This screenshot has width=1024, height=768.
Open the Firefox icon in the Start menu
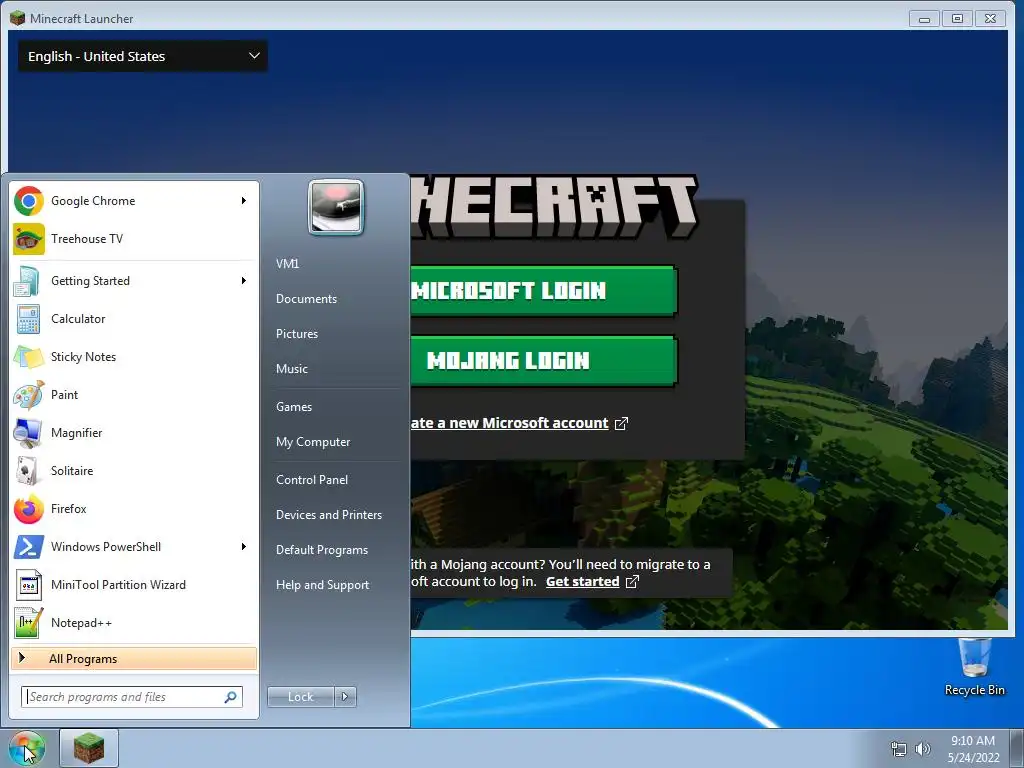(x=29, y=509)
